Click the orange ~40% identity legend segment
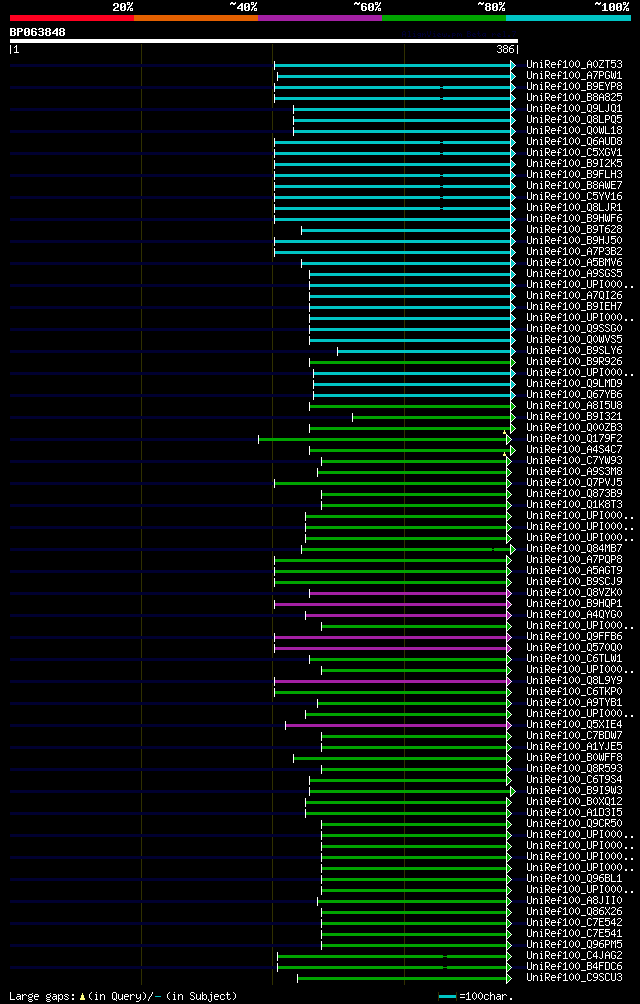This screenshot has width=640, height=1004. 196,18
